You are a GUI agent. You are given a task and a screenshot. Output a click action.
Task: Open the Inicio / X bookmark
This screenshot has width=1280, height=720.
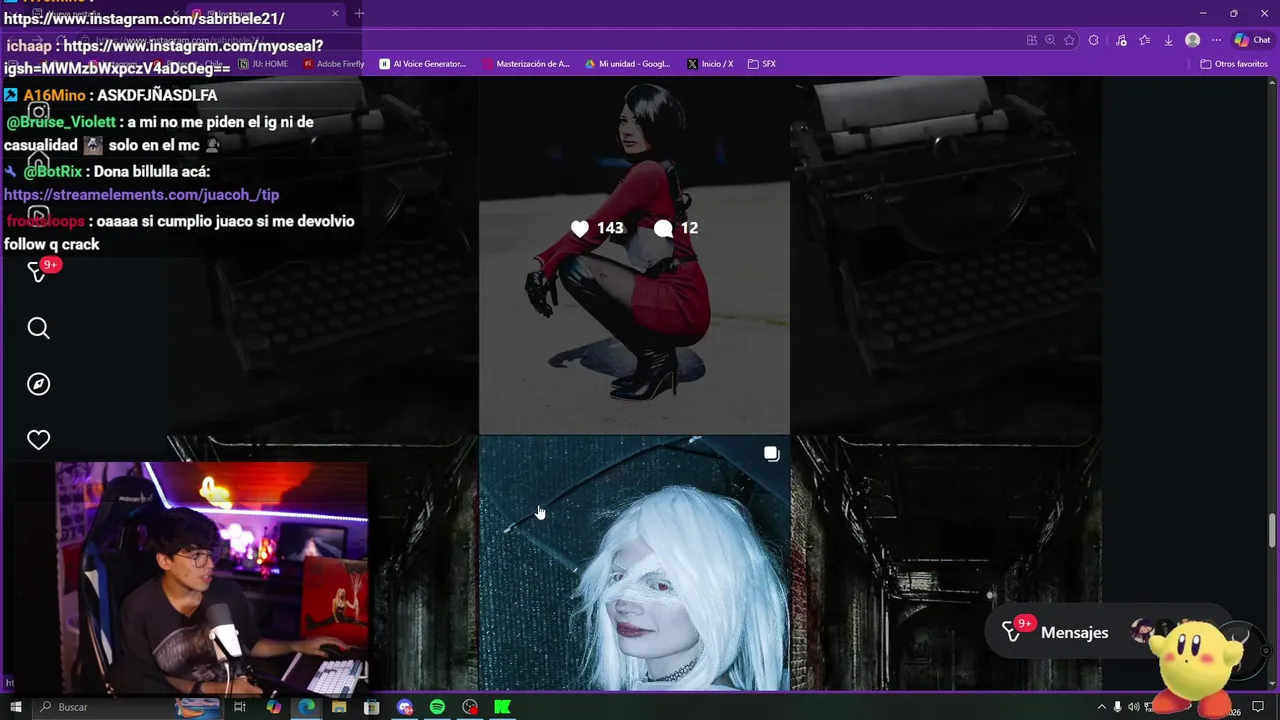tap(710, 64)
